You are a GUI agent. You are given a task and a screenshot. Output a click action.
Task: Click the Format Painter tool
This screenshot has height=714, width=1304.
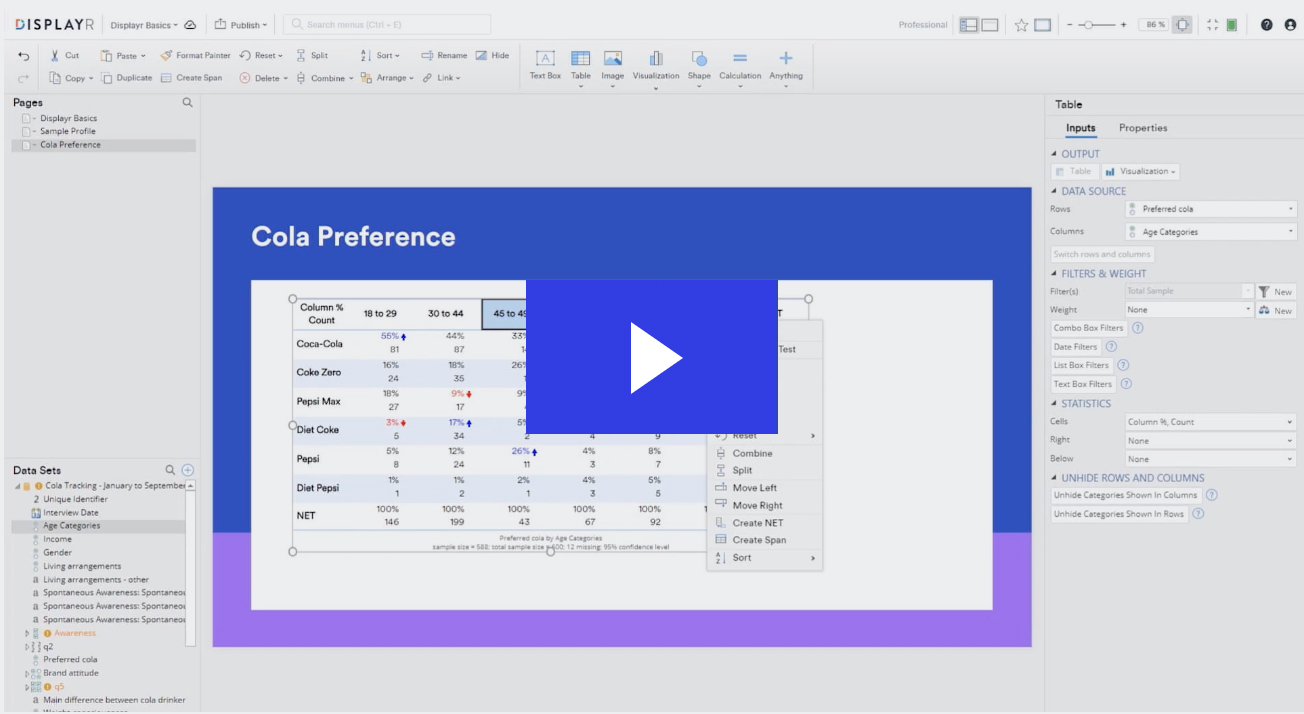tap(196, 55)
